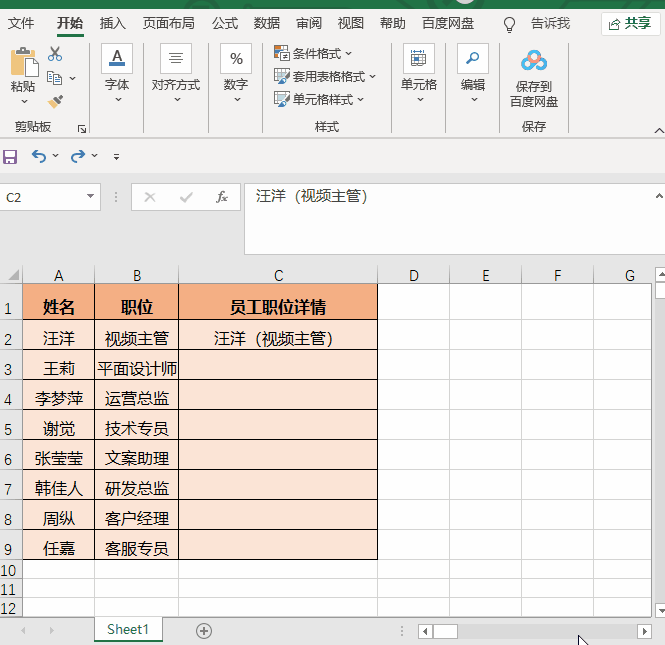Expand the Paste options arrow
This screenshot has height=645, width=665.
pos(24,101)
